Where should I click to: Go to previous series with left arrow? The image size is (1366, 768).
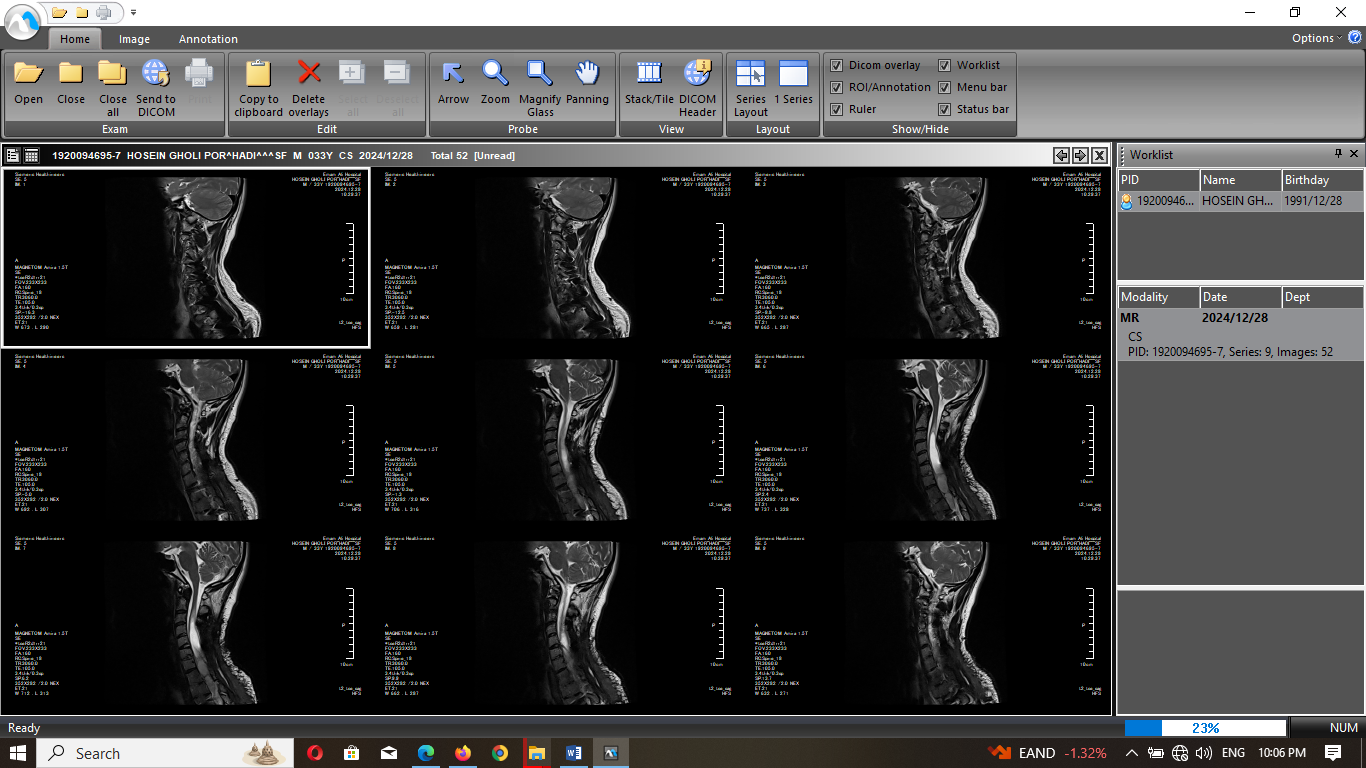pyautogui.click(x=1061, y=155)
